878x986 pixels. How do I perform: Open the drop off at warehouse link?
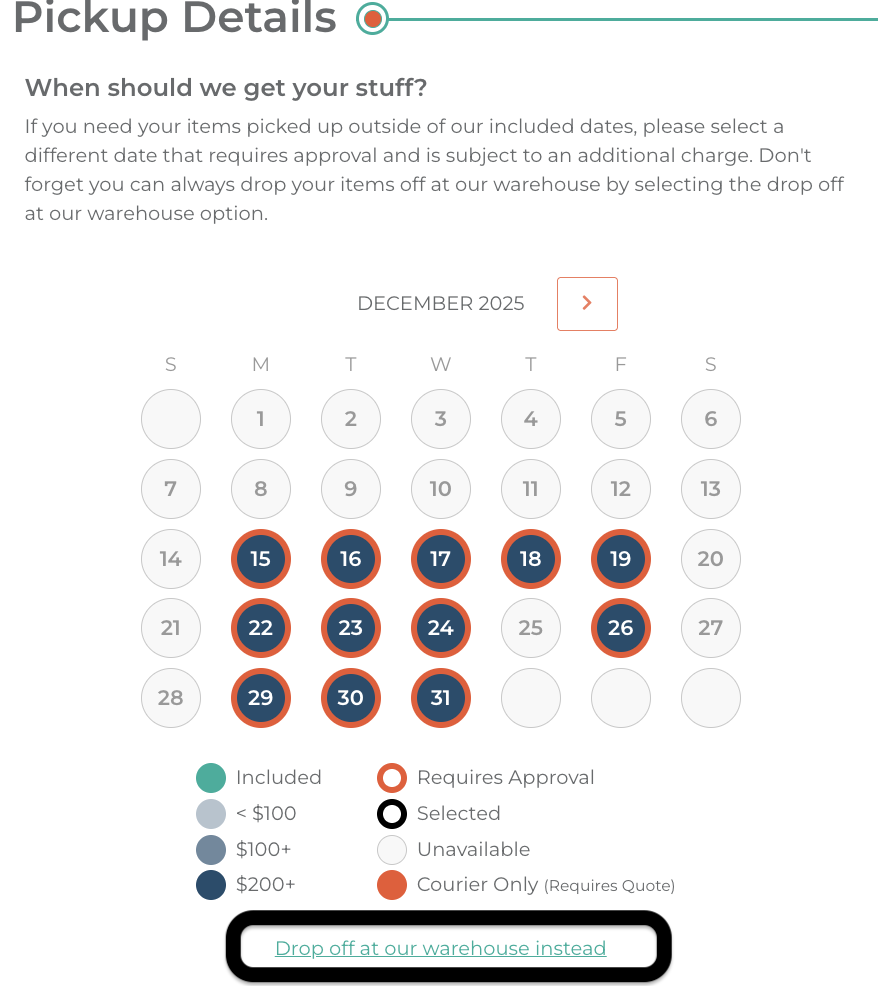440,948
